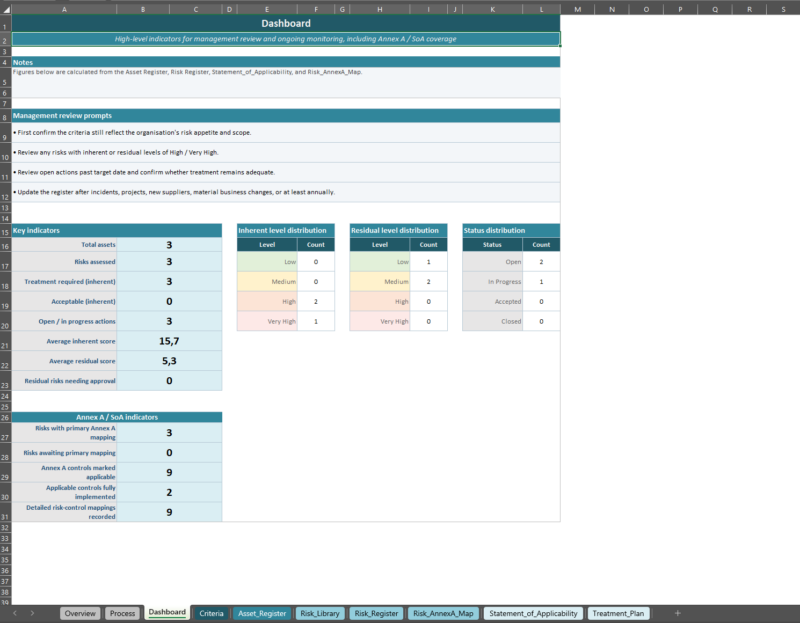
Task: Click the Residual level distribution header
Action: tap(398, 231)
